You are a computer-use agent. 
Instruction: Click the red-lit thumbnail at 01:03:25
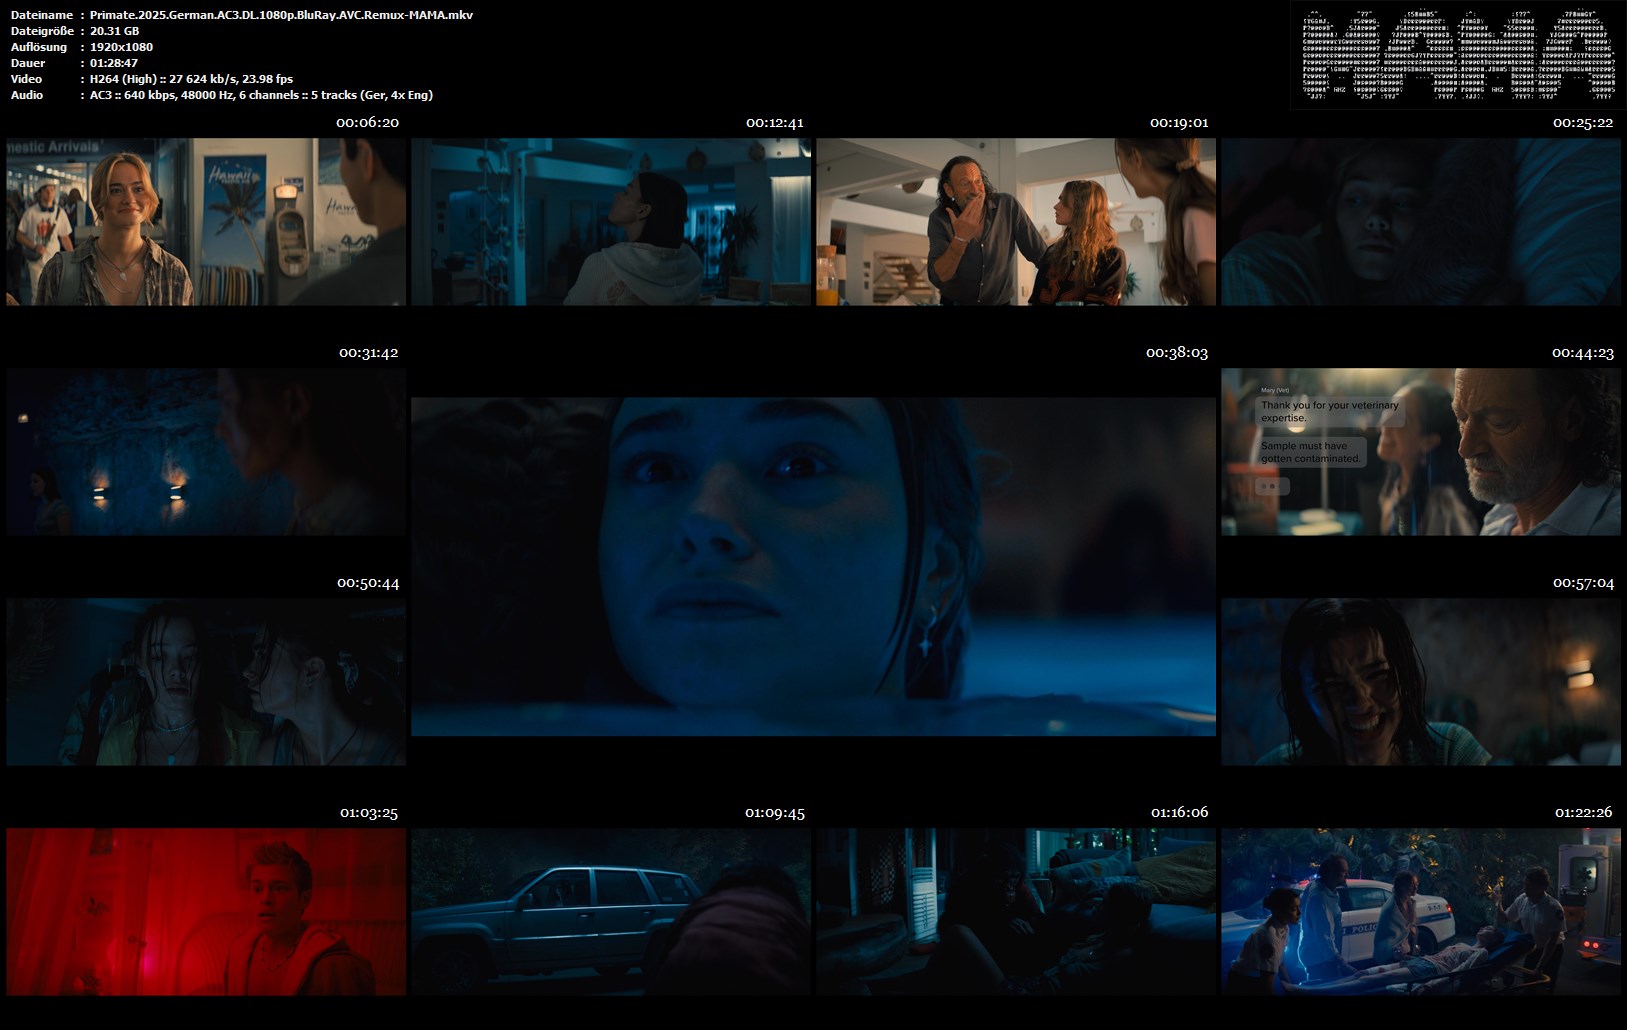click(206, 912)
